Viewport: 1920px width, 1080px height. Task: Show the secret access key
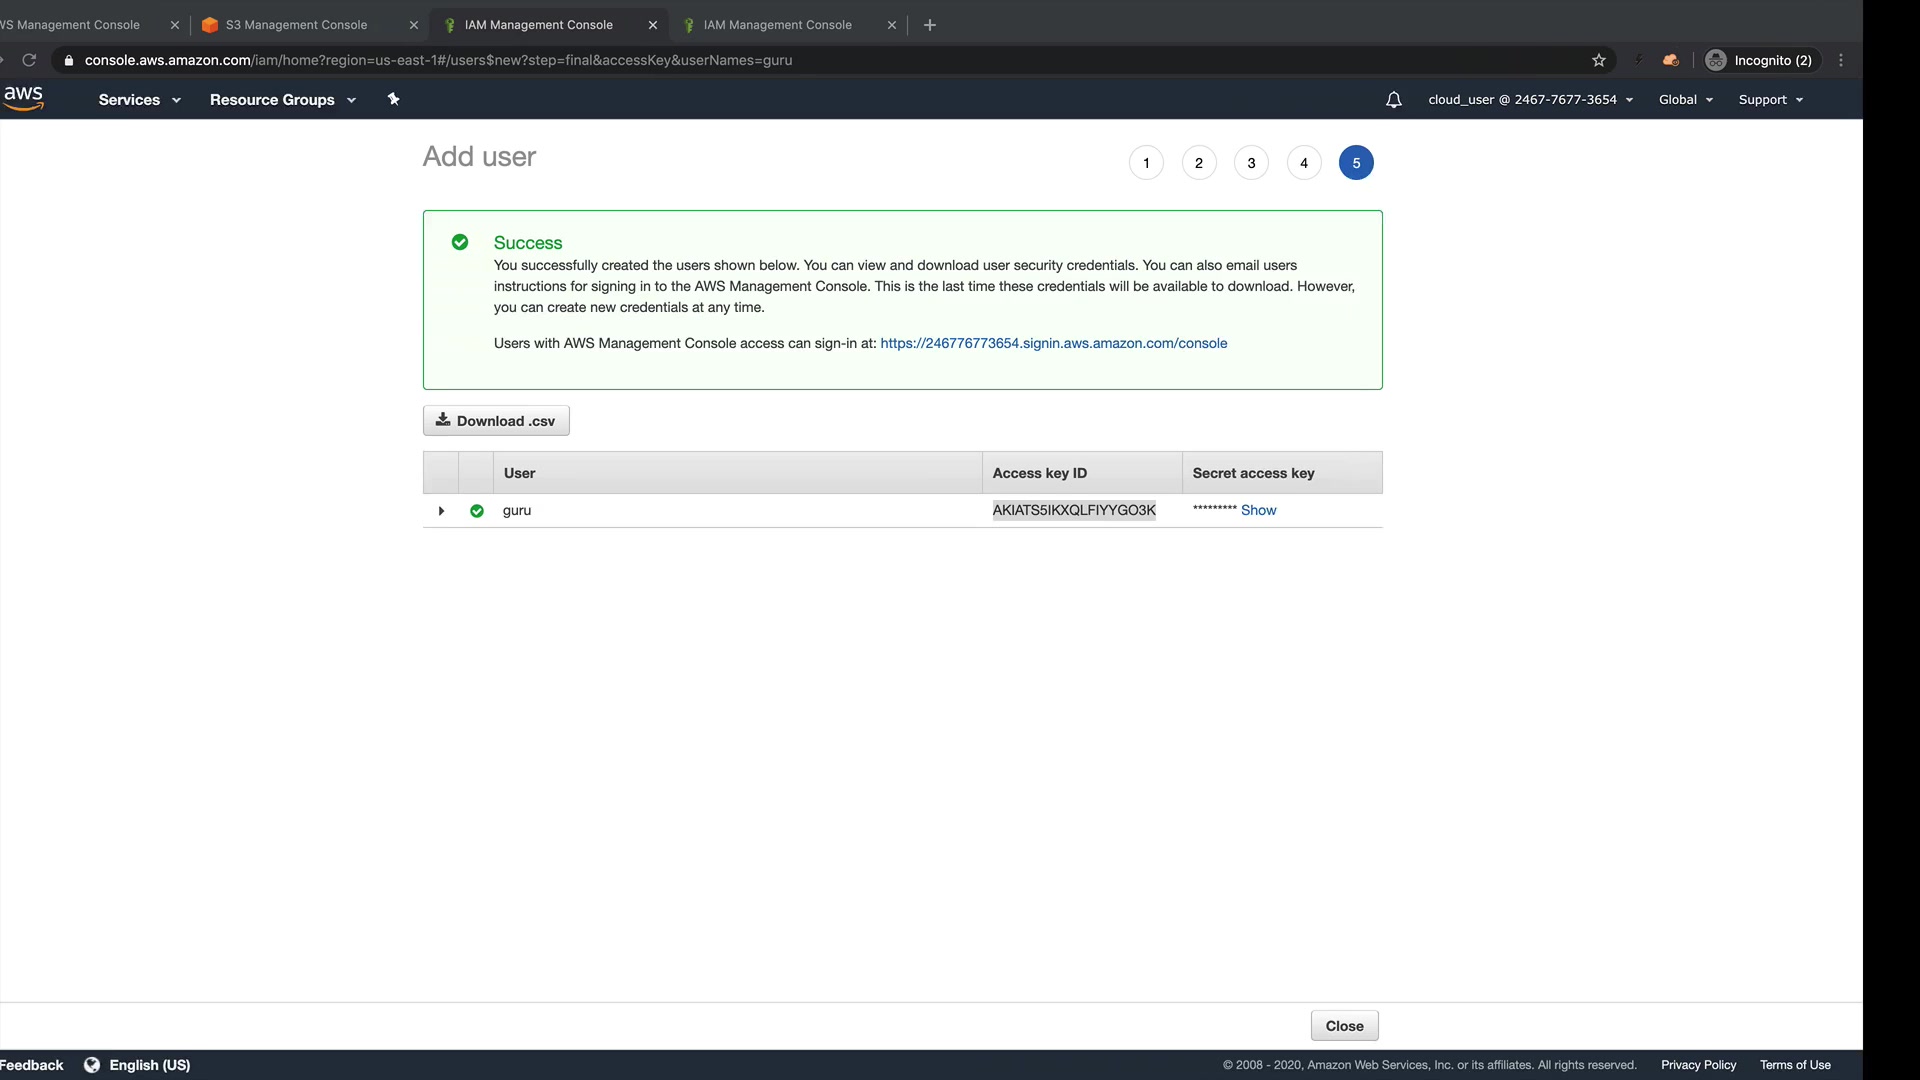click(1258, 510)
